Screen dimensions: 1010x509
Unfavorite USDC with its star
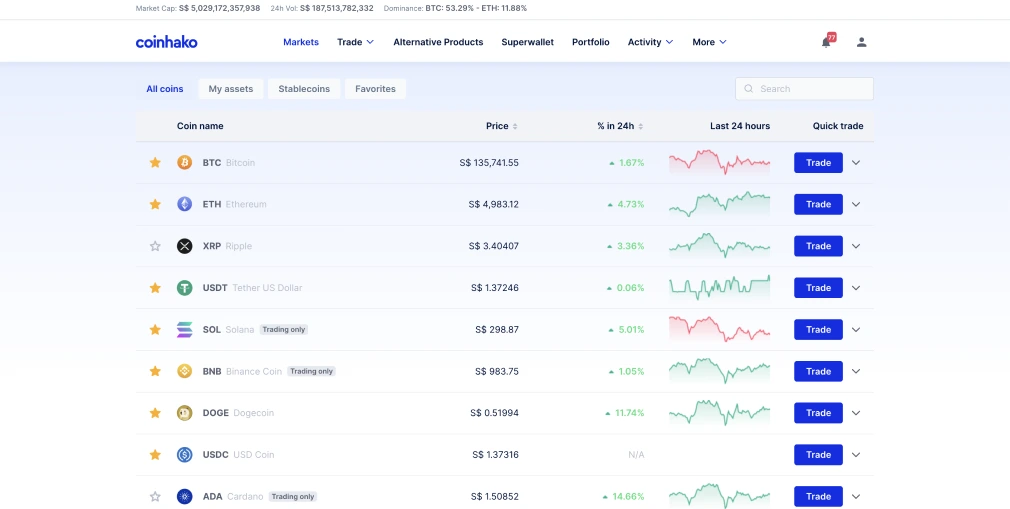coord(155,455)
